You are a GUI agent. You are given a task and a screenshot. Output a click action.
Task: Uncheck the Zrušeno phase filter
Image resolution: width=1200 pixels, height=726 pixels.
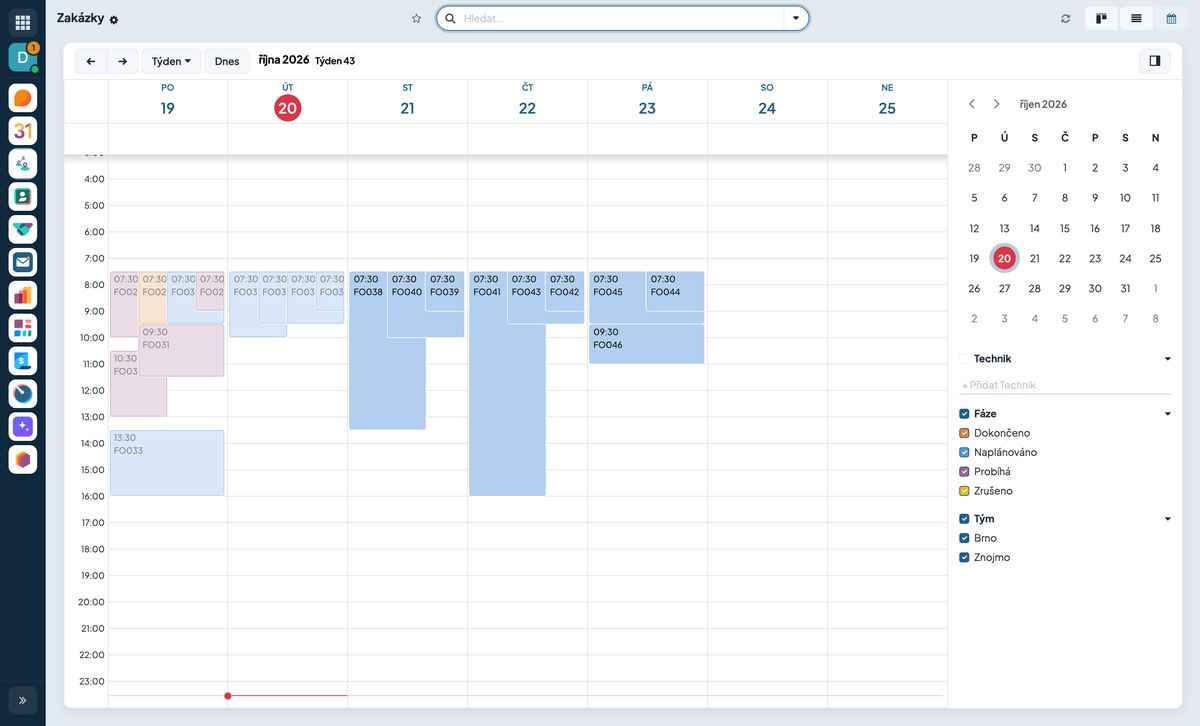click(964, 491)
